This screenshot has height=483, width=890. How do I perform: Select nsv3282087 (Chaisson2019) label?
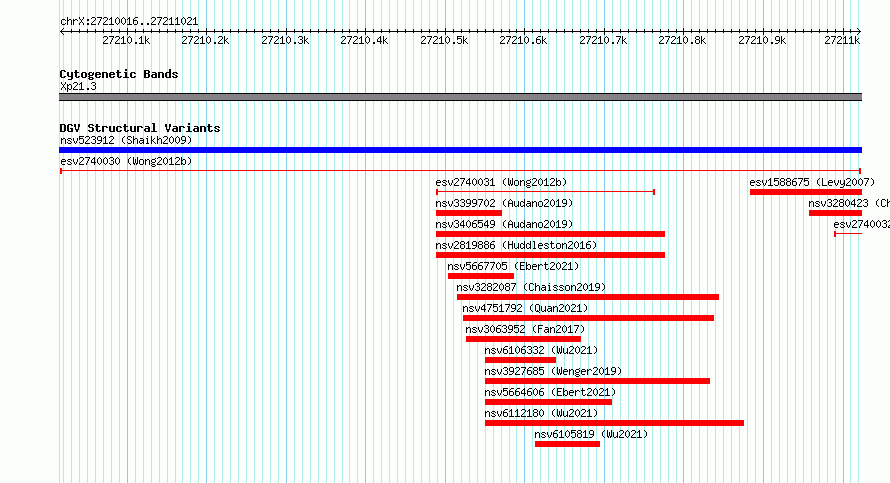pyautogui.click(x=531, y=287)
